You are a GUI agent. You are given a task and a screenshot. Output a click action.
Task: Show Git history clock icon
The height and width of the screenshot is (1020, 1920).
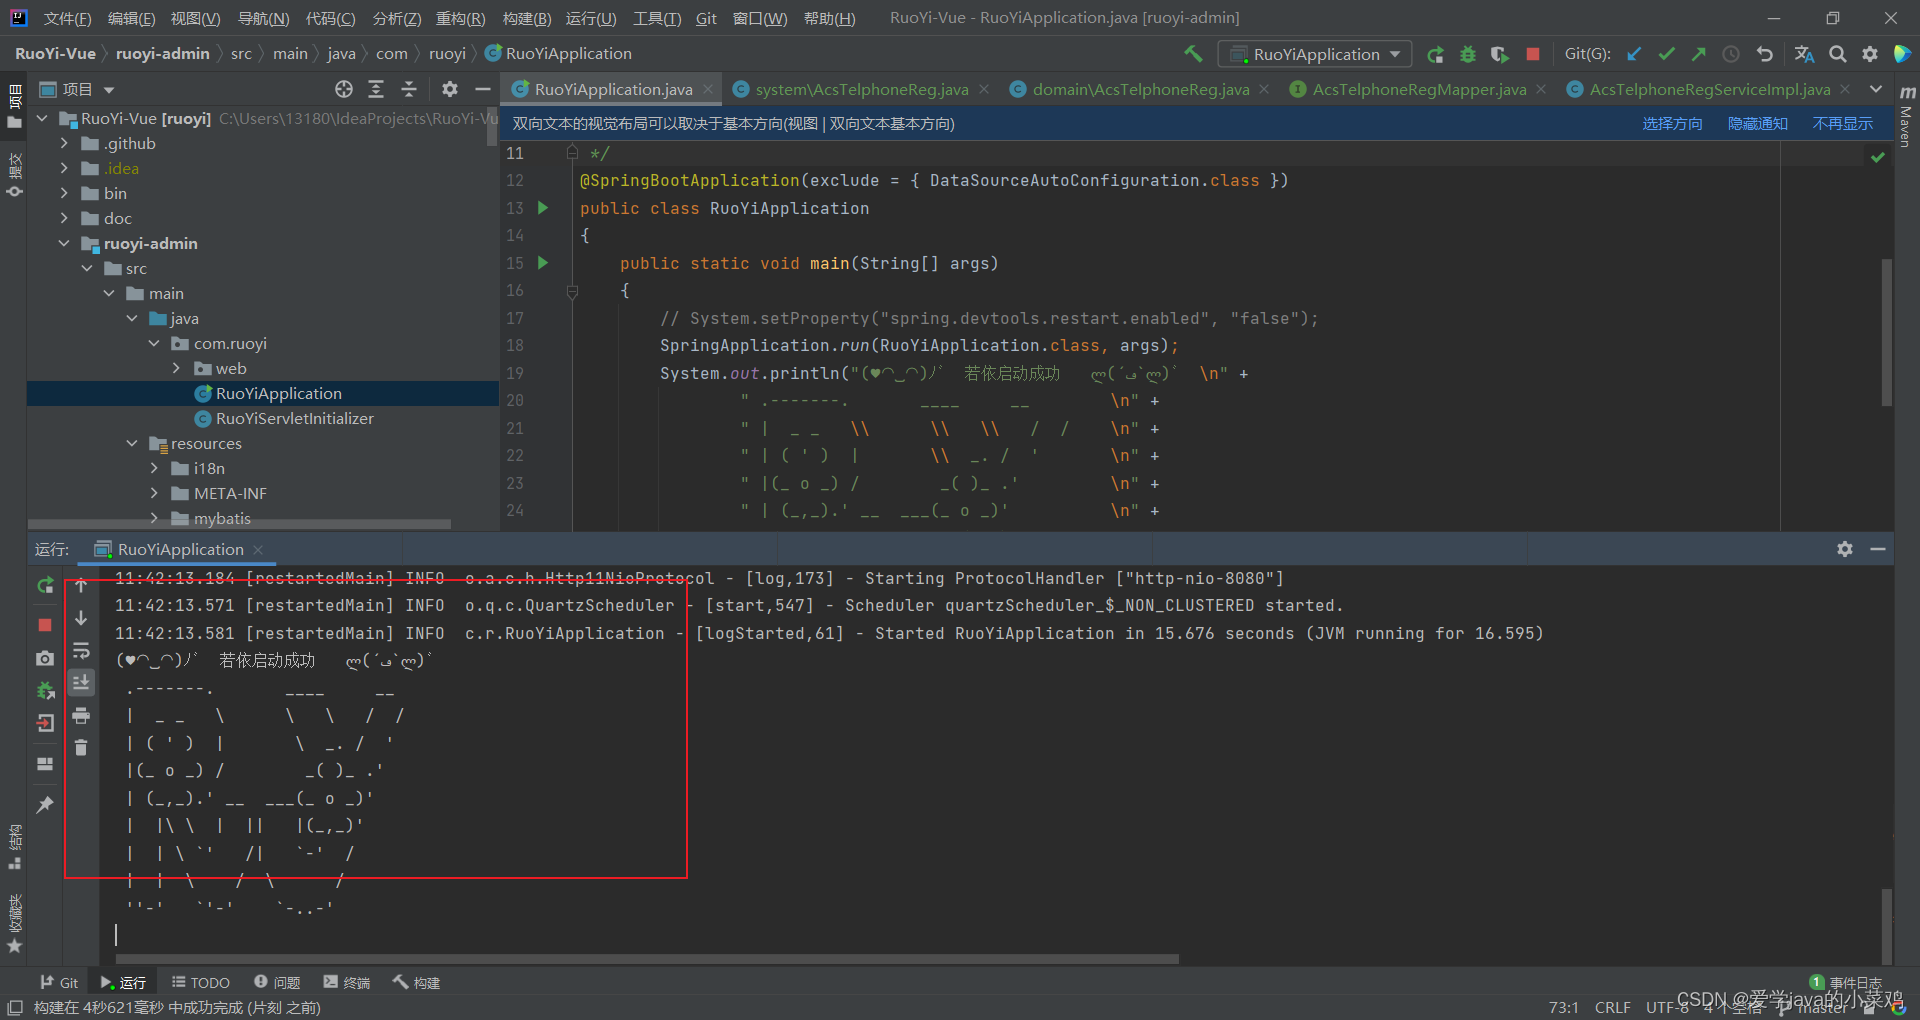(1731, 54)
